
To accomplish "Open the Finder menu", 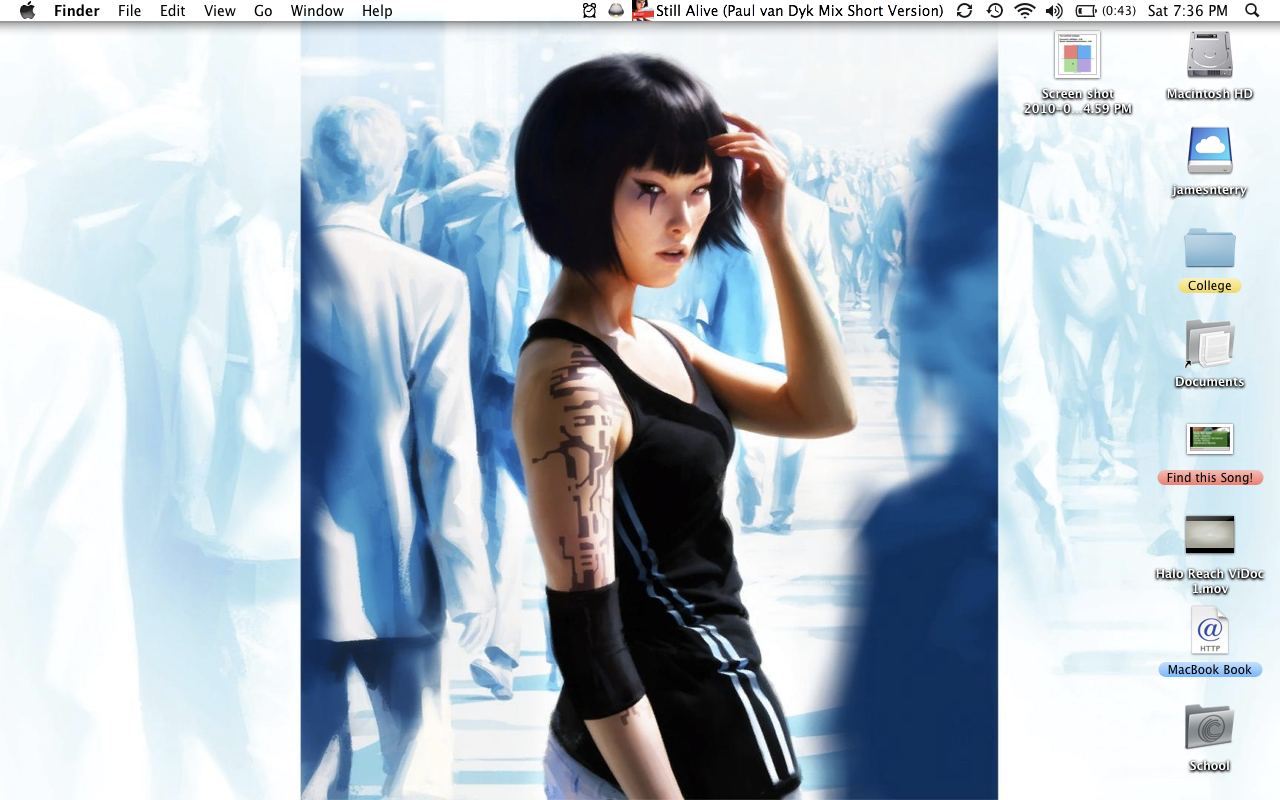I will (x=75, y=11).
